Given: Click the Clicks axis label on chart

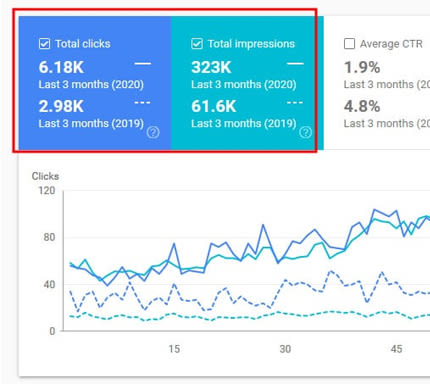Looking at the screenshot, I should click(x=45, y=176).
